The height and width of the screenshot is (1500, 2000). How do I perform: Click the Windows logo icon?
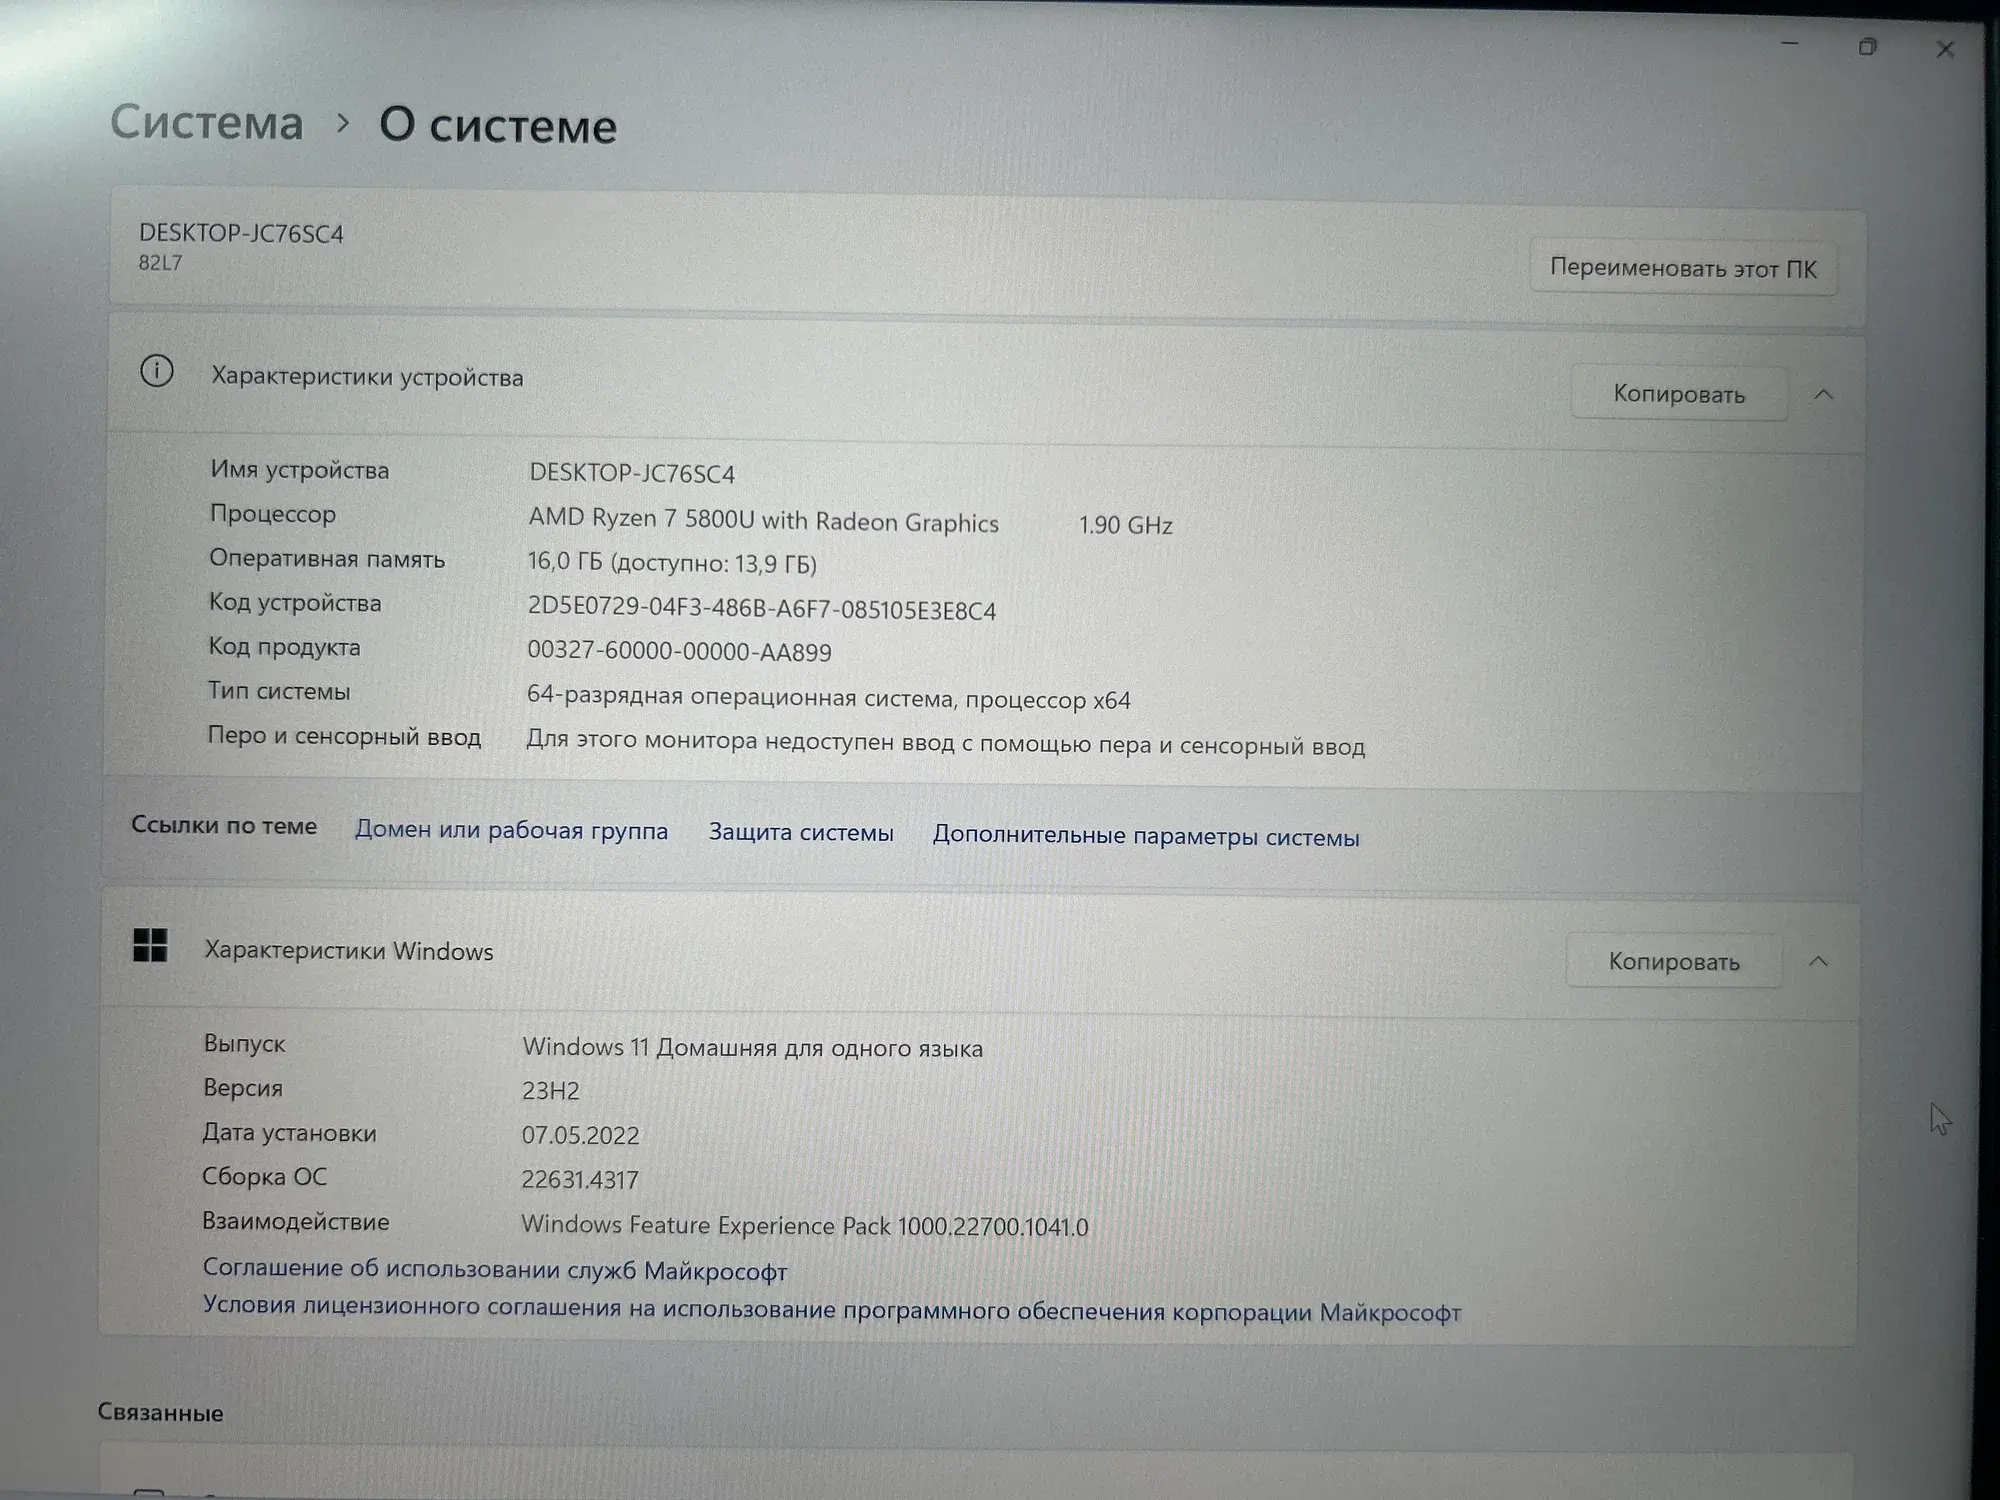(150, 945)
